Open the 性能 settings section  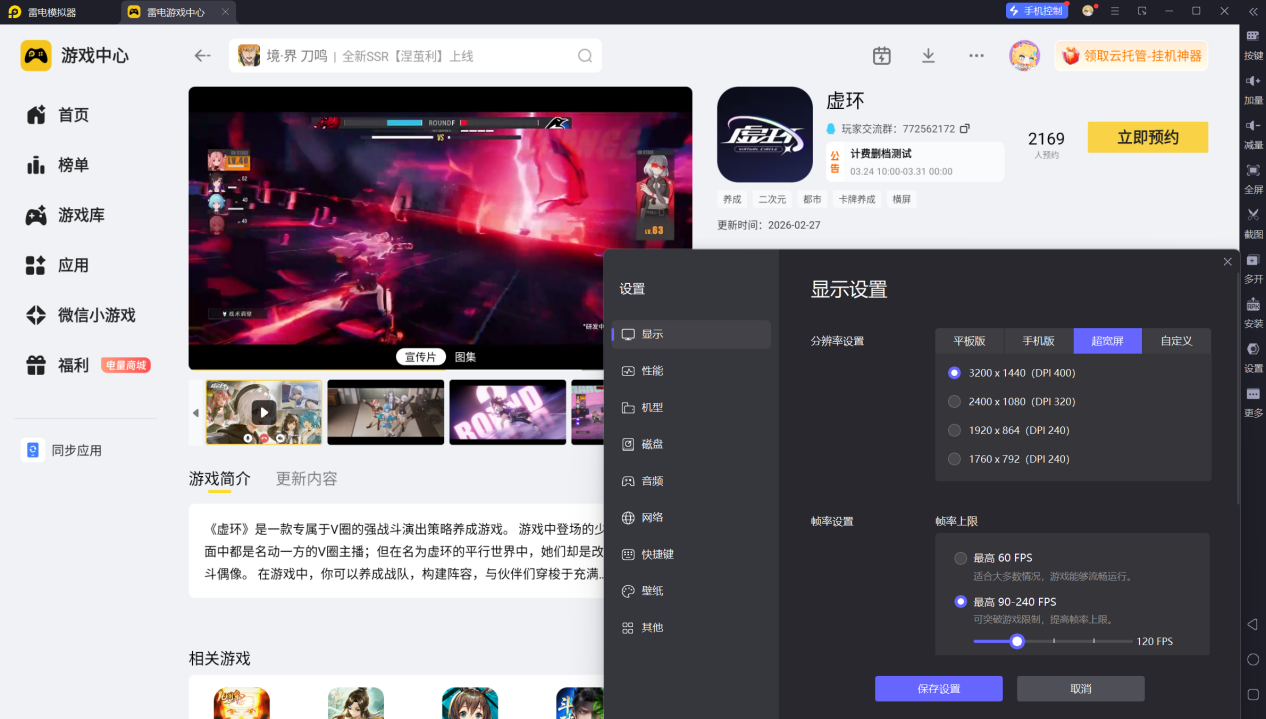[x=652, y=371]
